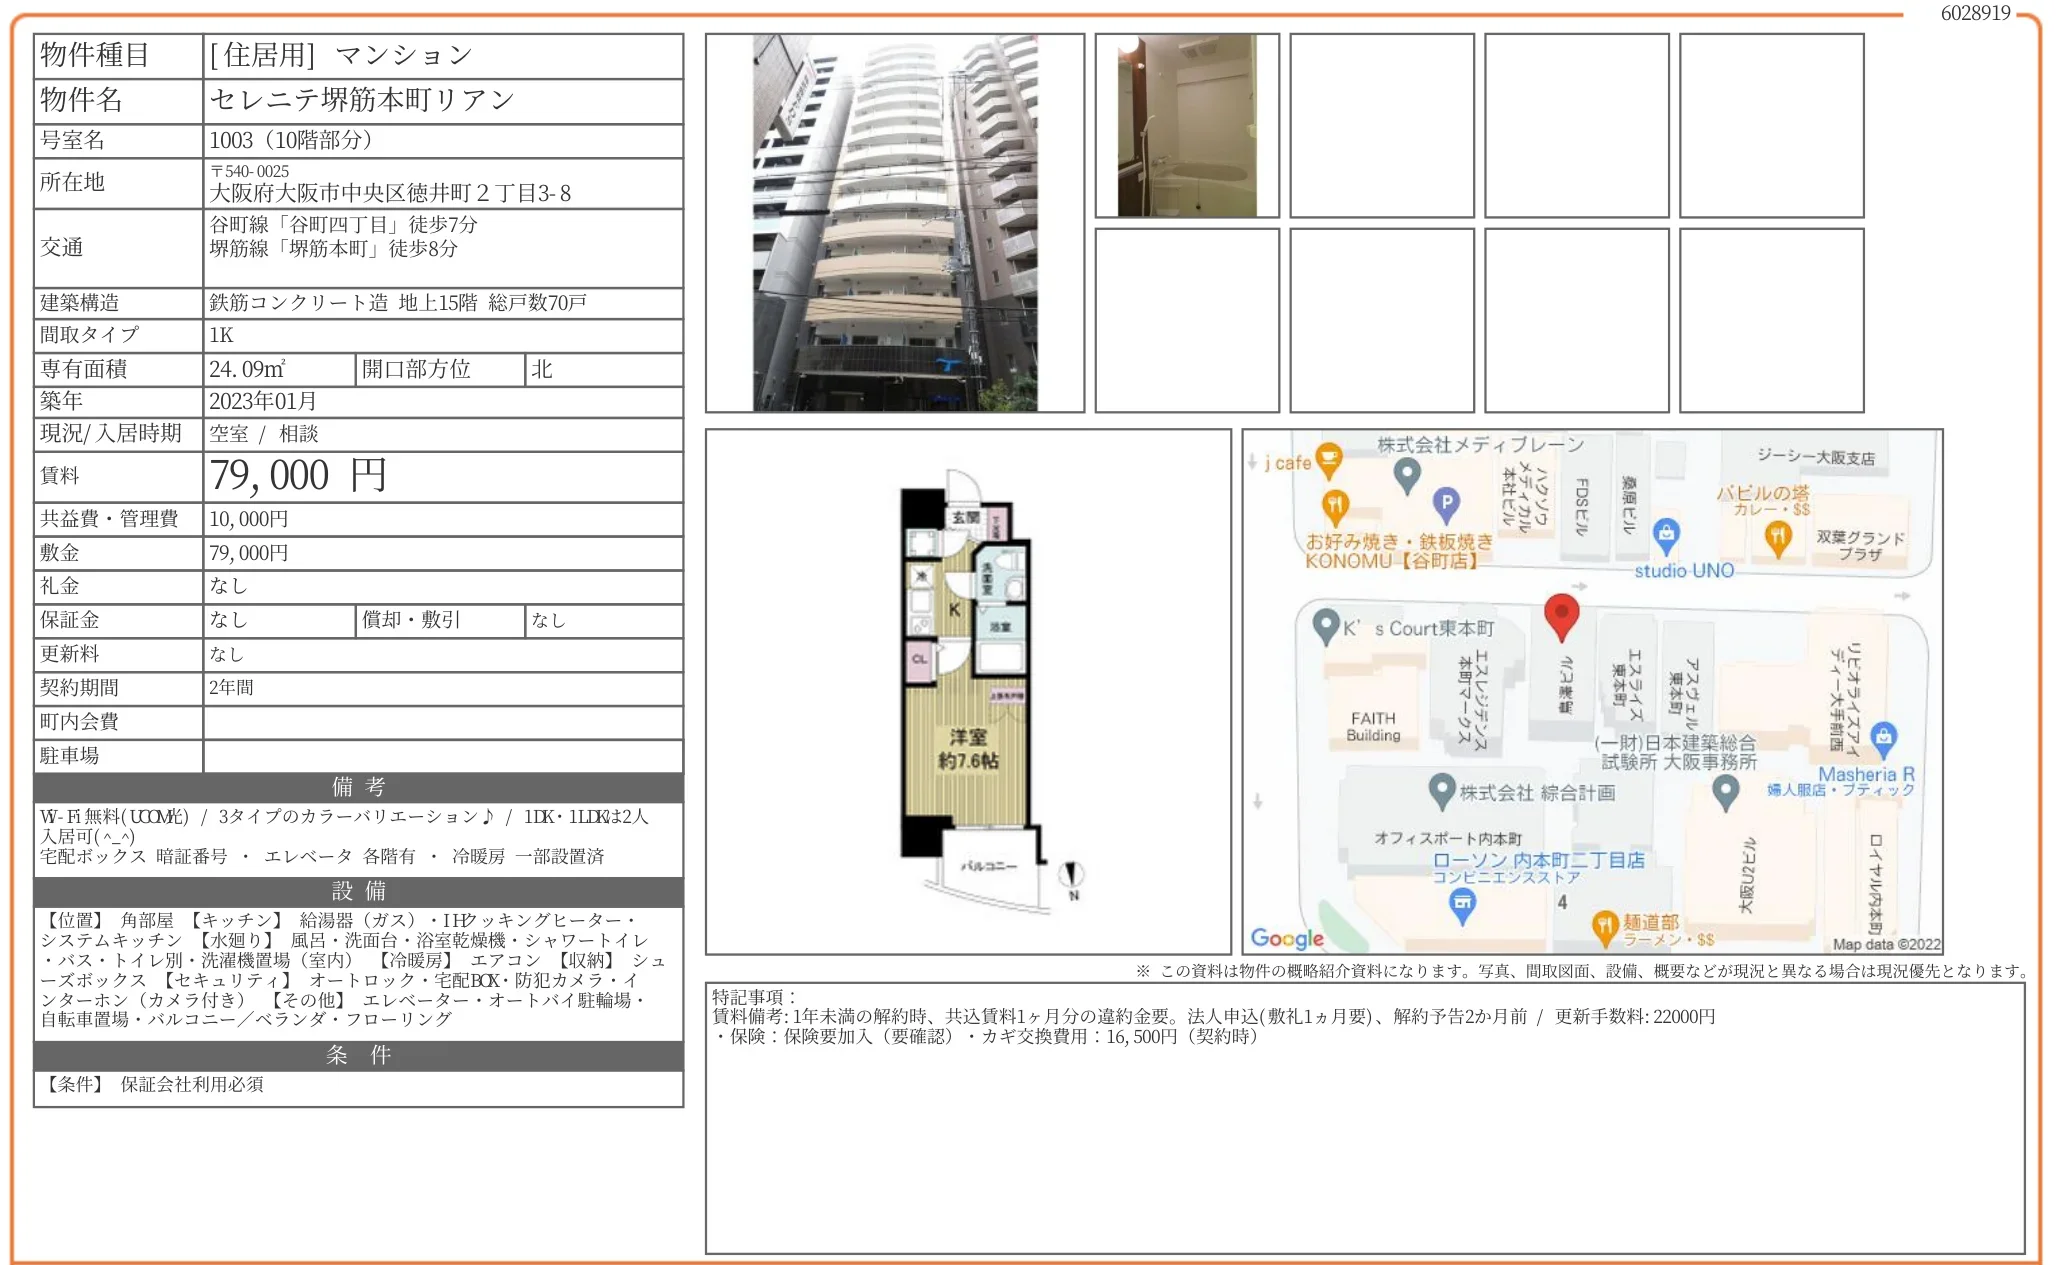Click the K's Court東本町 grey pin
Image resolution: width=2056 pixels, height=1265 pixels.
pyautogui.click(x=1325, y=625)
